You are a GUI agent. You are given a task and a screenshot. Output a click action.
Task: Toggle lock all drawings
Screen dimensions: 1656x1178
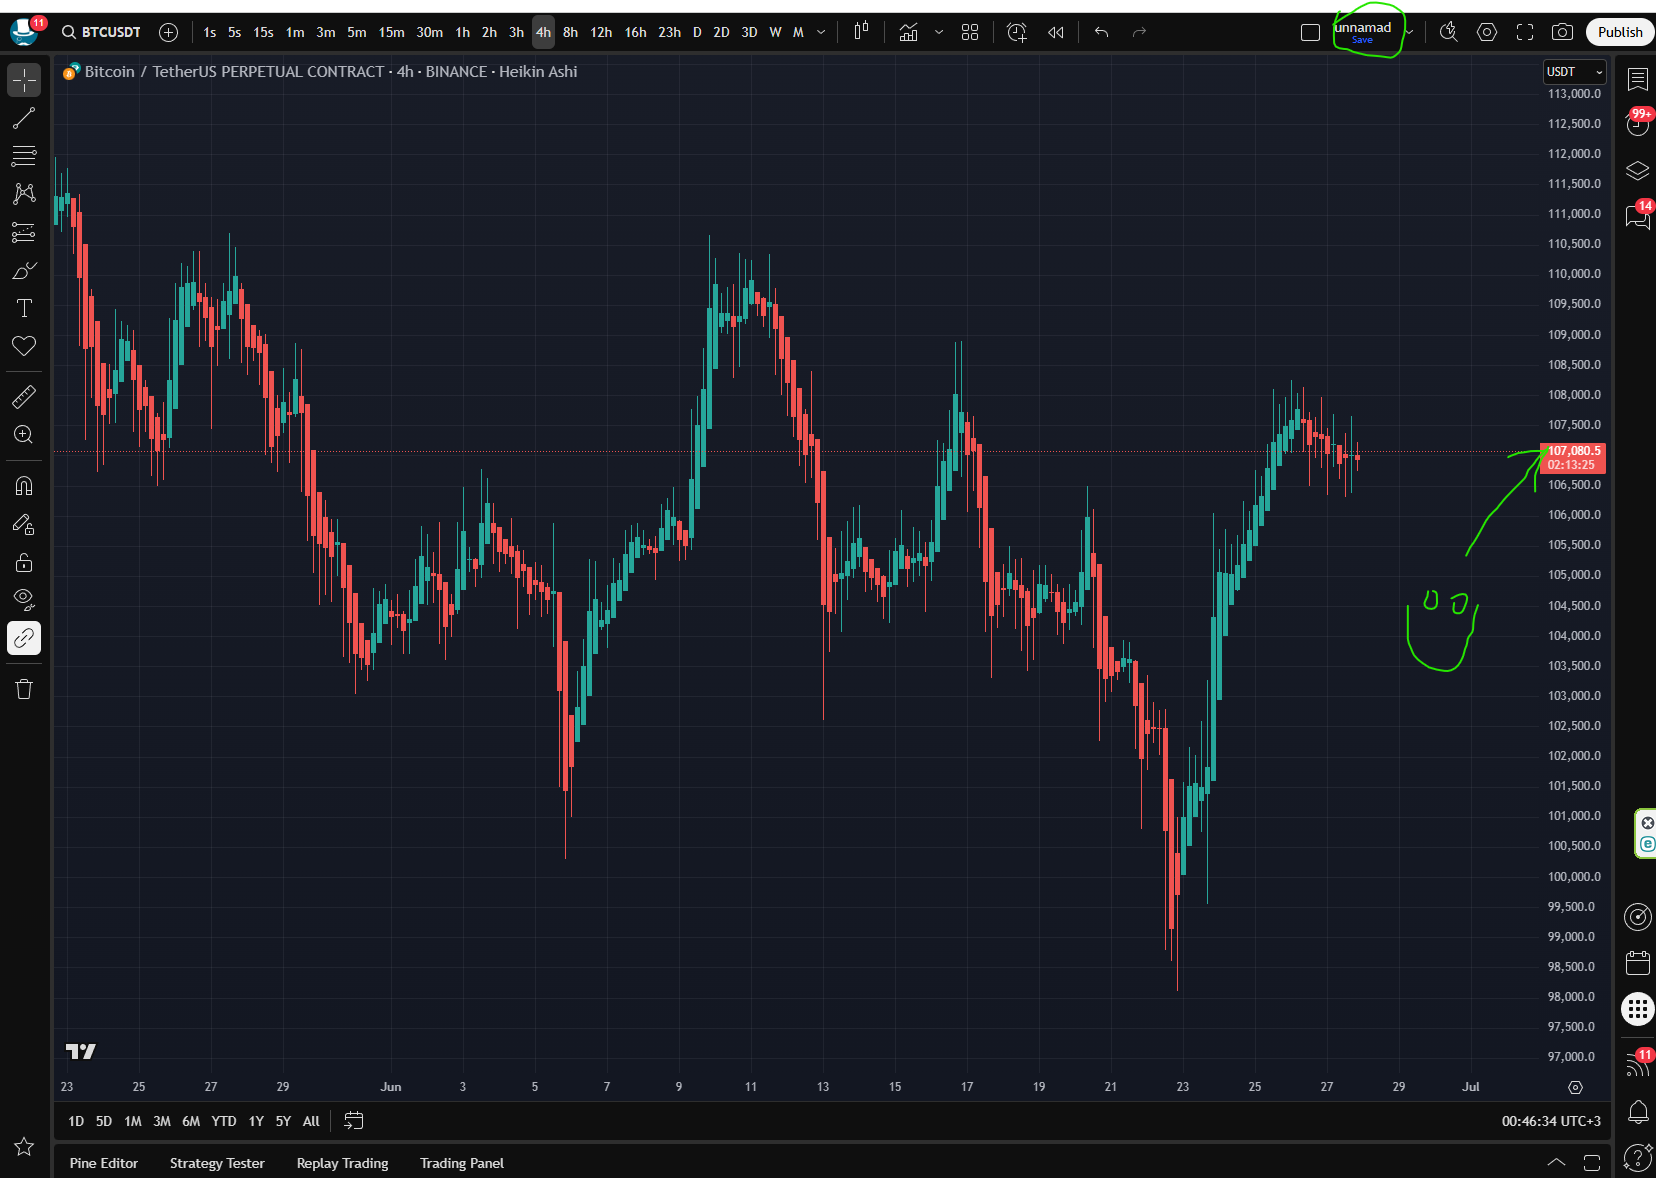[24, 563]
